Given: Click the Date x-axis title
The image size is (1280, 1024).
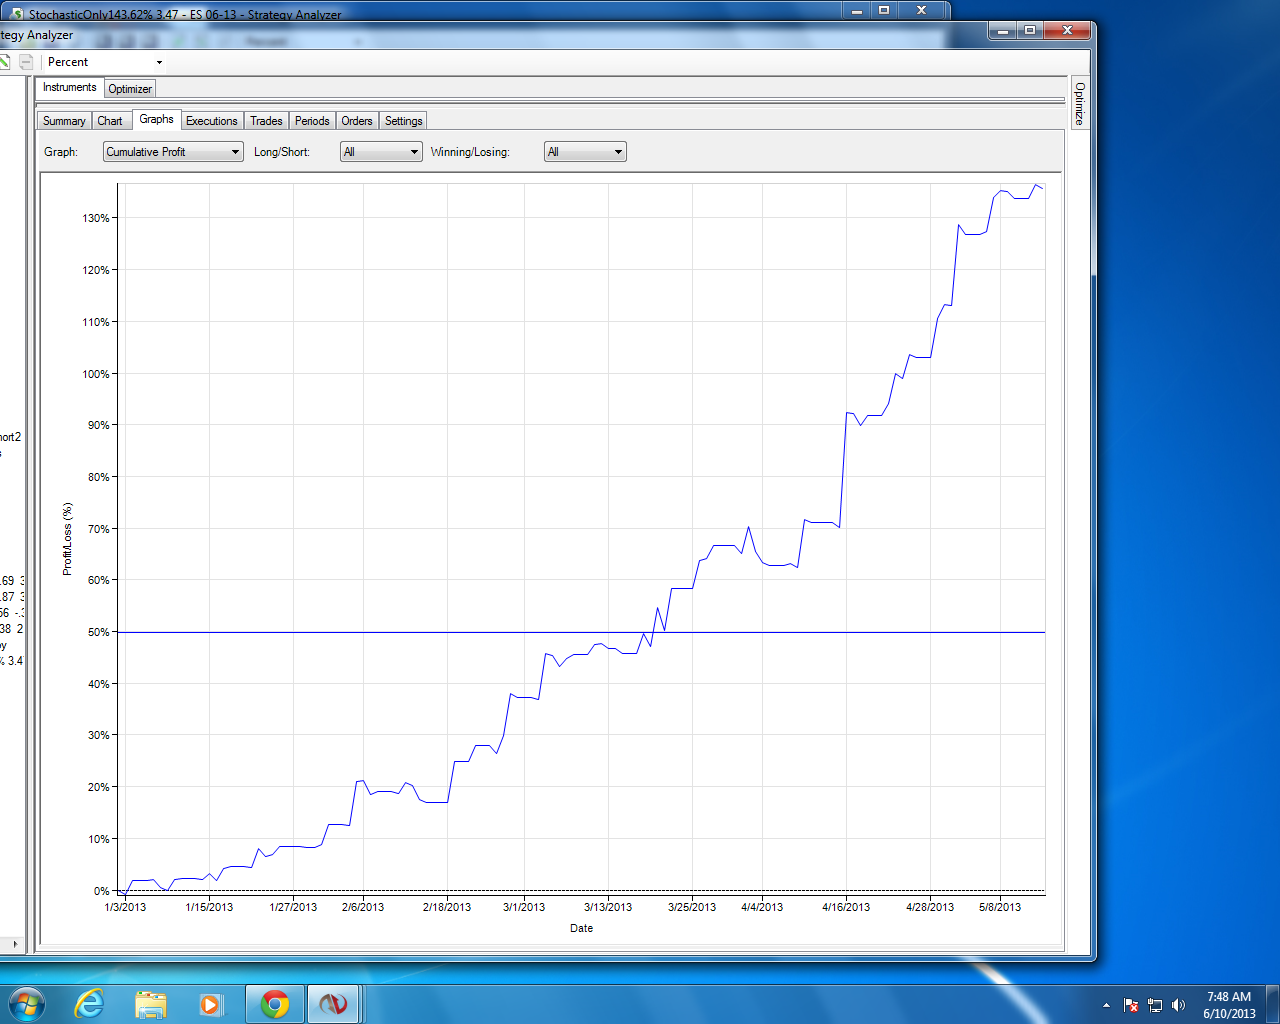Looking at the screenshot, I should point(581,928).
